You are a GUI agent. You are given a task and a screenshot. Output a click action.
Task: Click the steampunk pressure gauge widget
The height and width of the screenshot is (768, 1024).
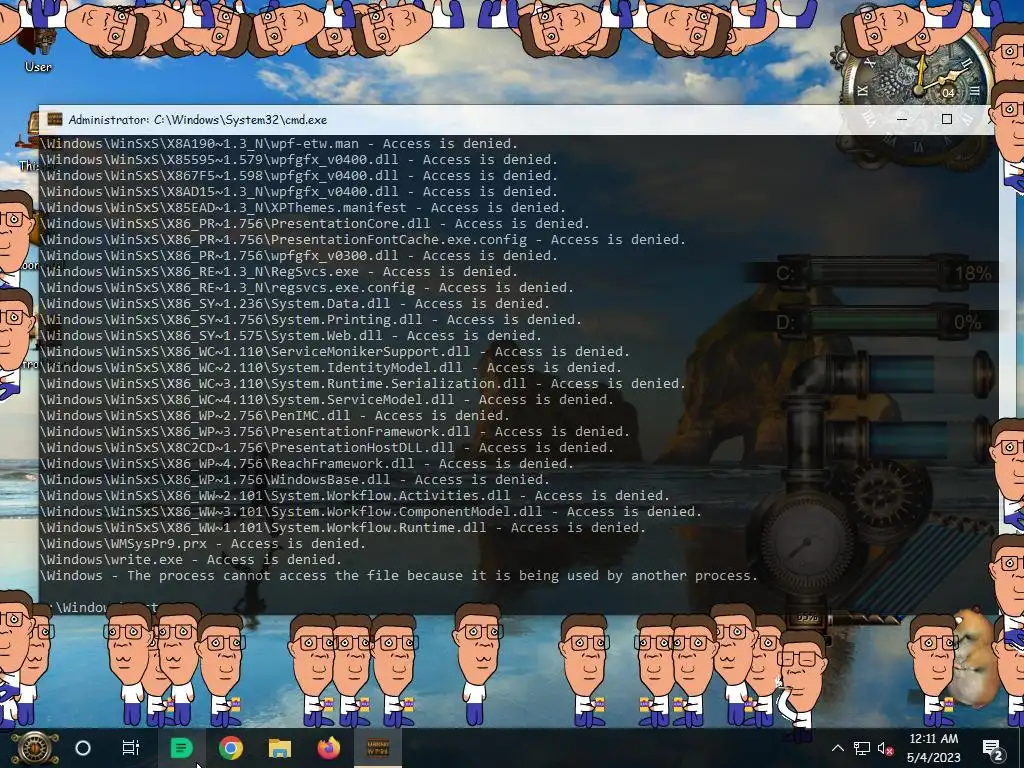[805, 543]
